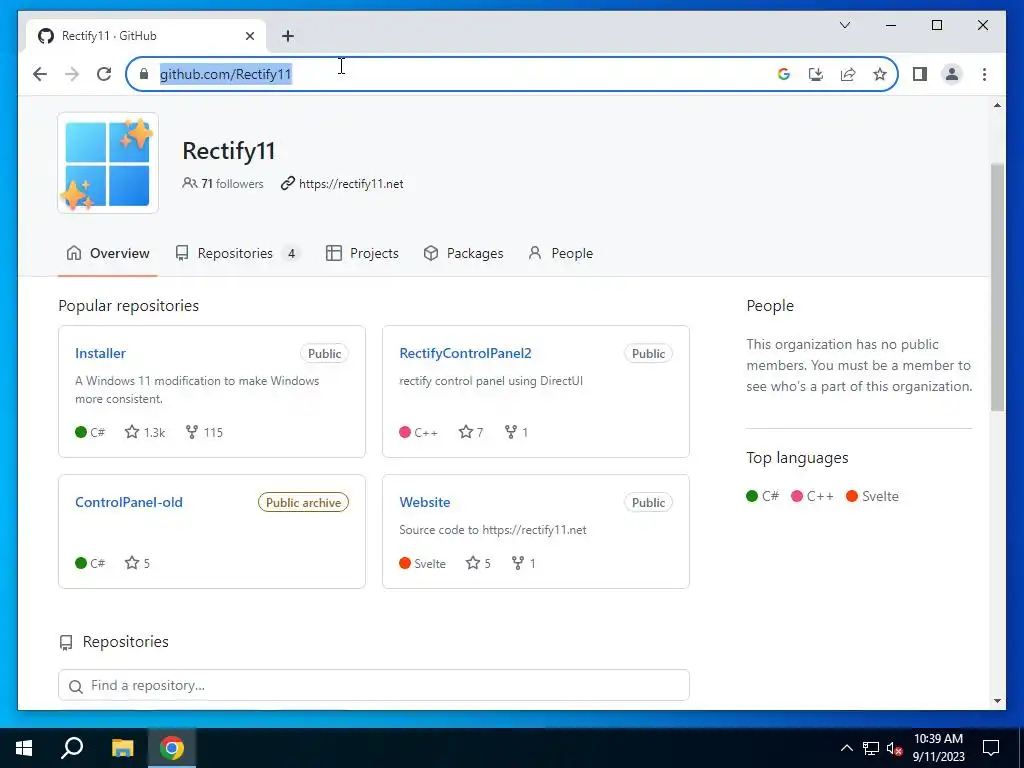
Task: Open the Chrome three-dot menu
Action: point(984,74)
